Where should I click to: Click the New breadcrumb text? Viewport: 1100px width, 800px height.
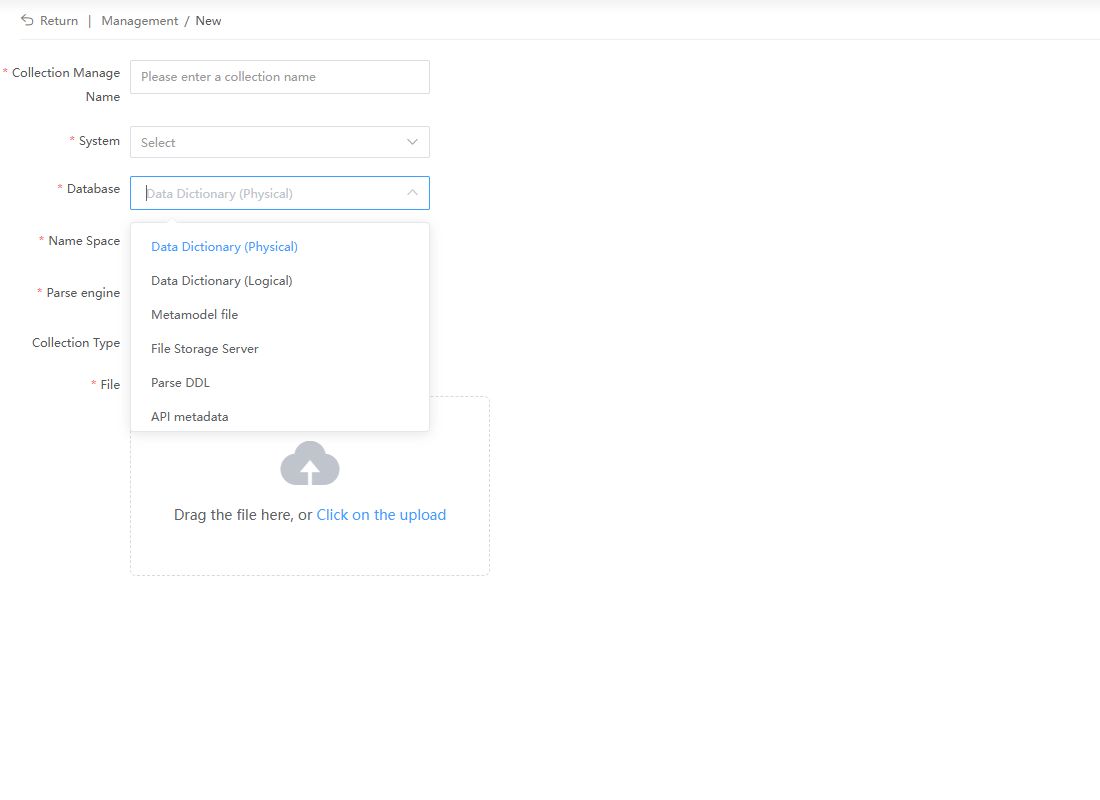point(208,21)
